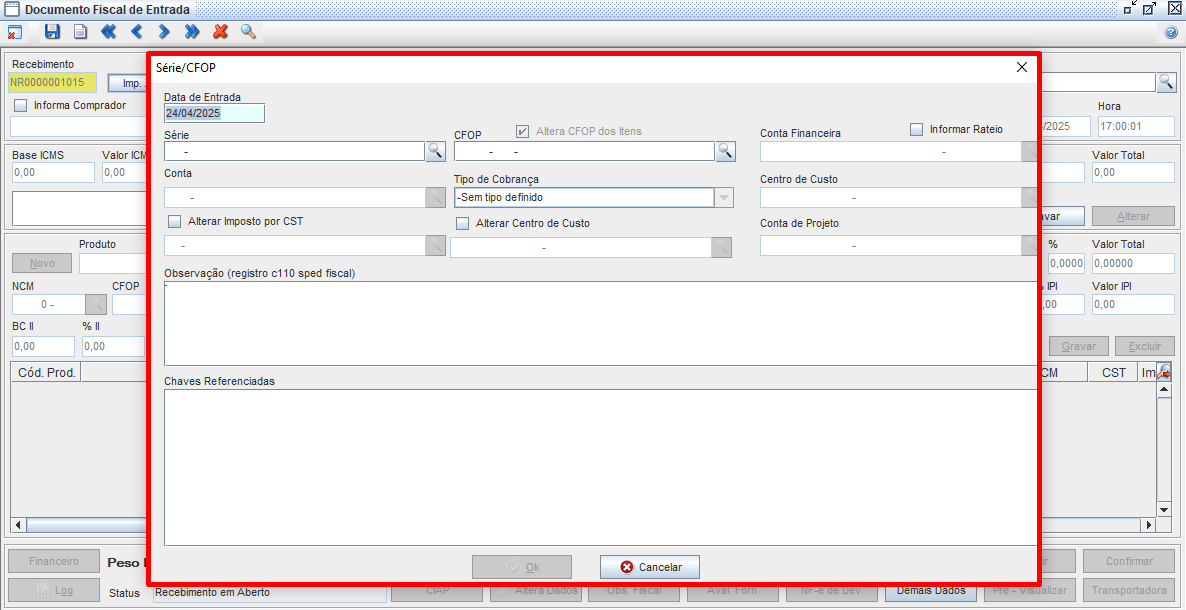Click the red X delete icon in toolbar
Image resolution: width=1186 pixels, height=610 pixels.
click(220, 32)
